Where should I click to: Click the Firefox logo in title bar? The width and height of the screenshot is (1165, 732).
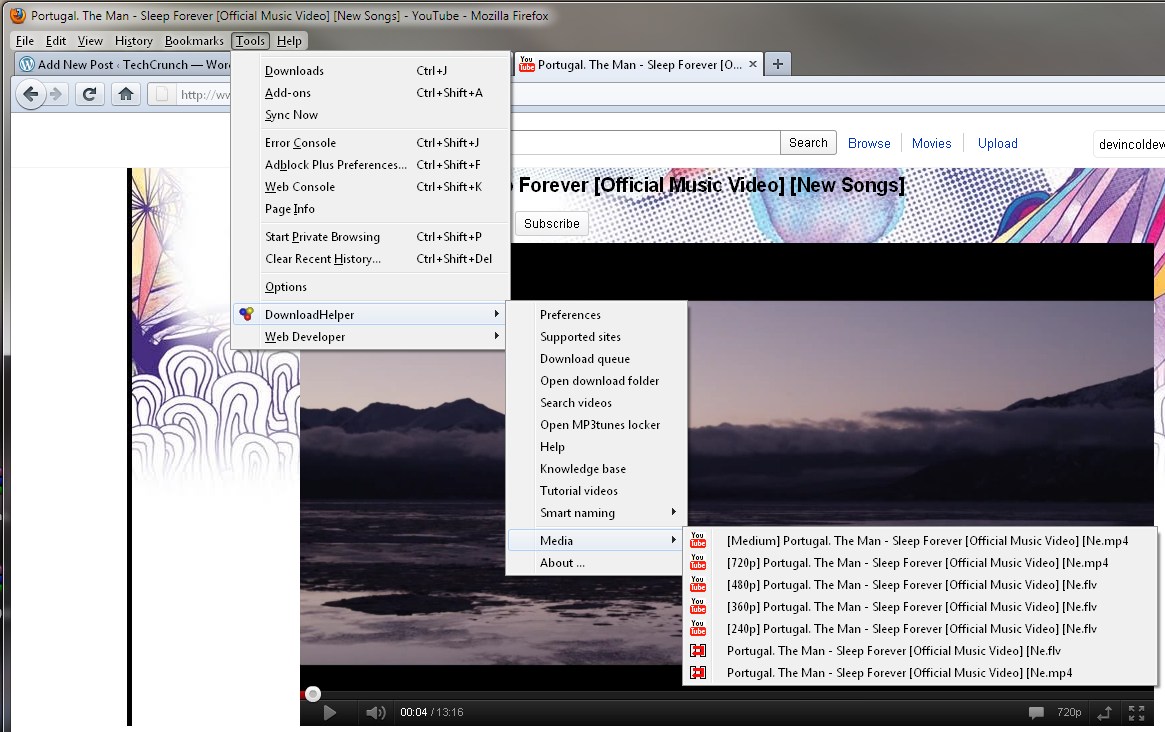(18, 15)
